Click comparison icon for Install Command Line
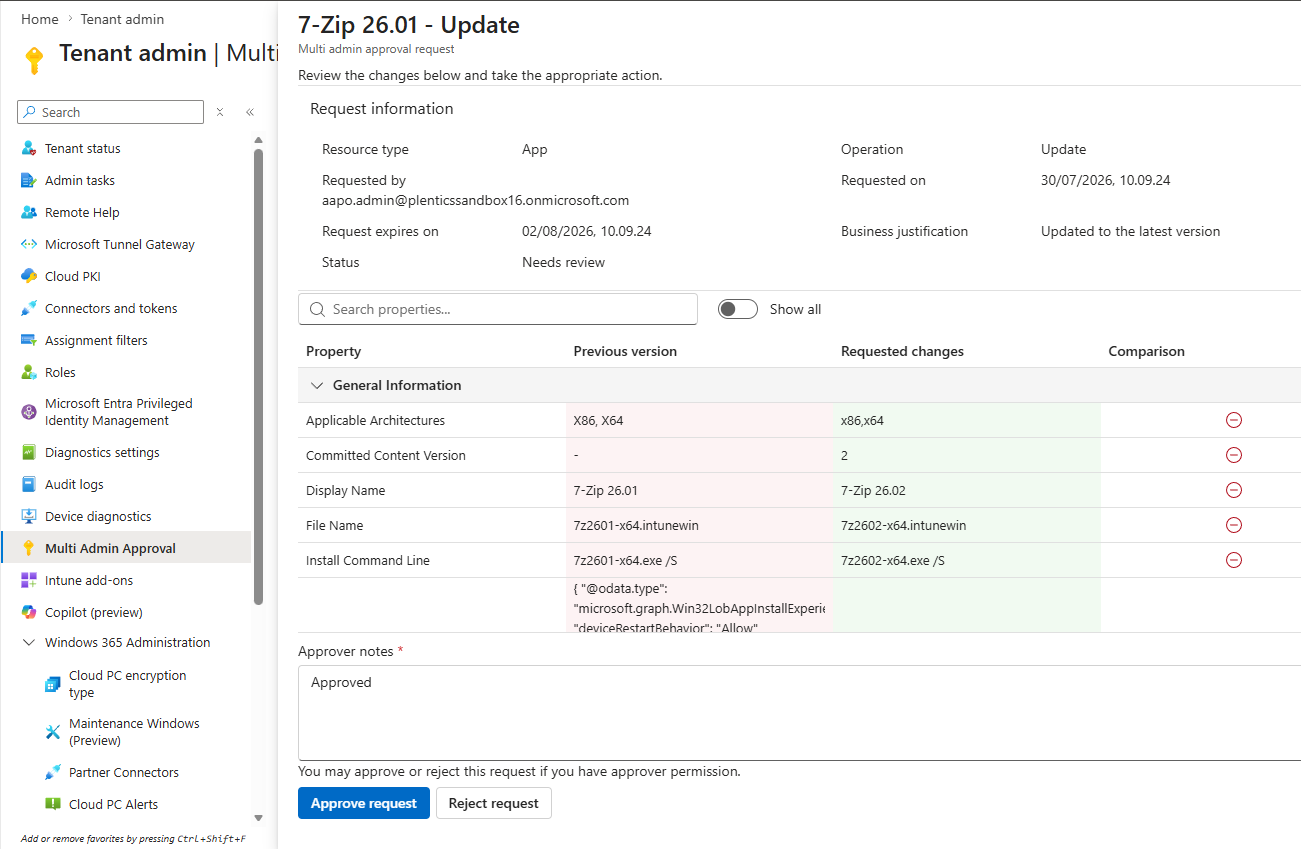Viewport: 1301px width, 849px height. (1234, 560)
